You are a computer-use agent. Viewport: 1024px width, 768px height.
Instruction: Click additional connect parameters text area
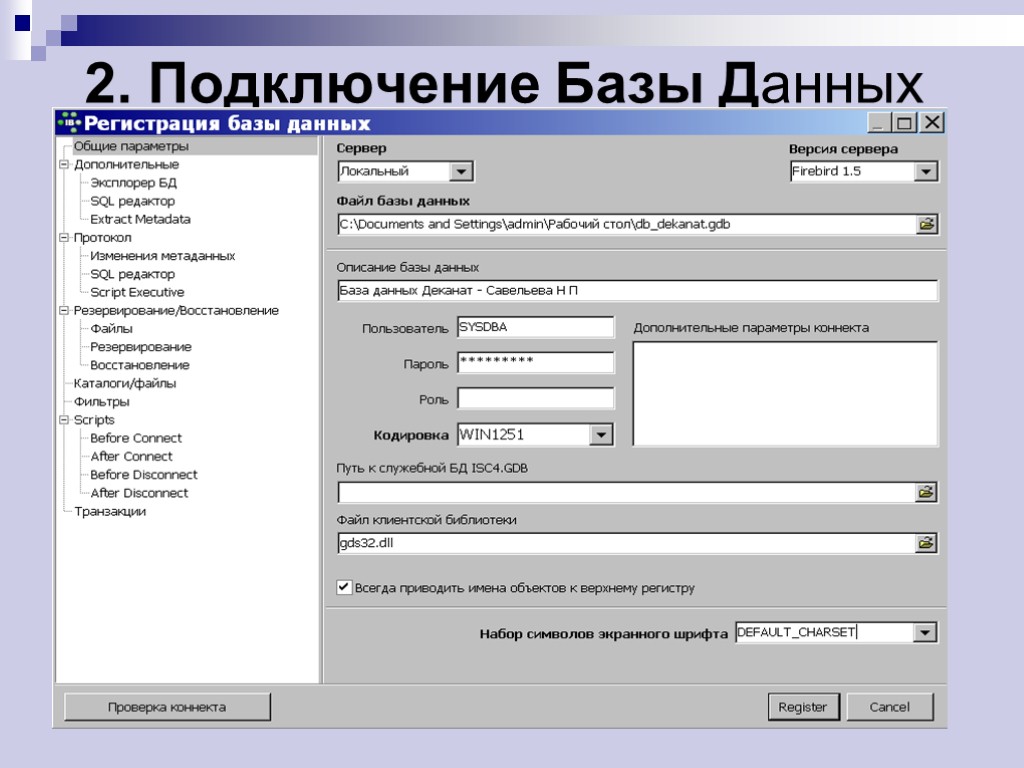(785, 394)
